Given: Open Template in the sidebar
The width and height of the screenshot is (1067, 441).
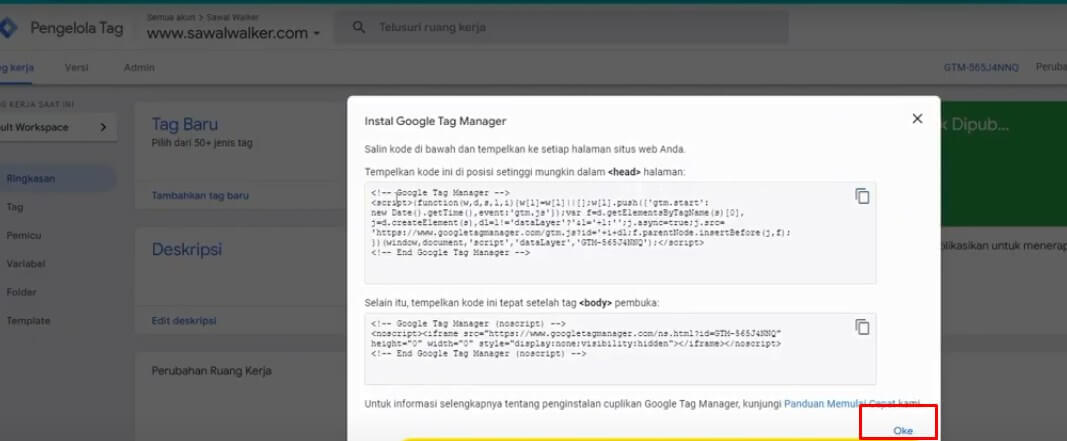Looking at the screenshot, I should pos(28,321).
